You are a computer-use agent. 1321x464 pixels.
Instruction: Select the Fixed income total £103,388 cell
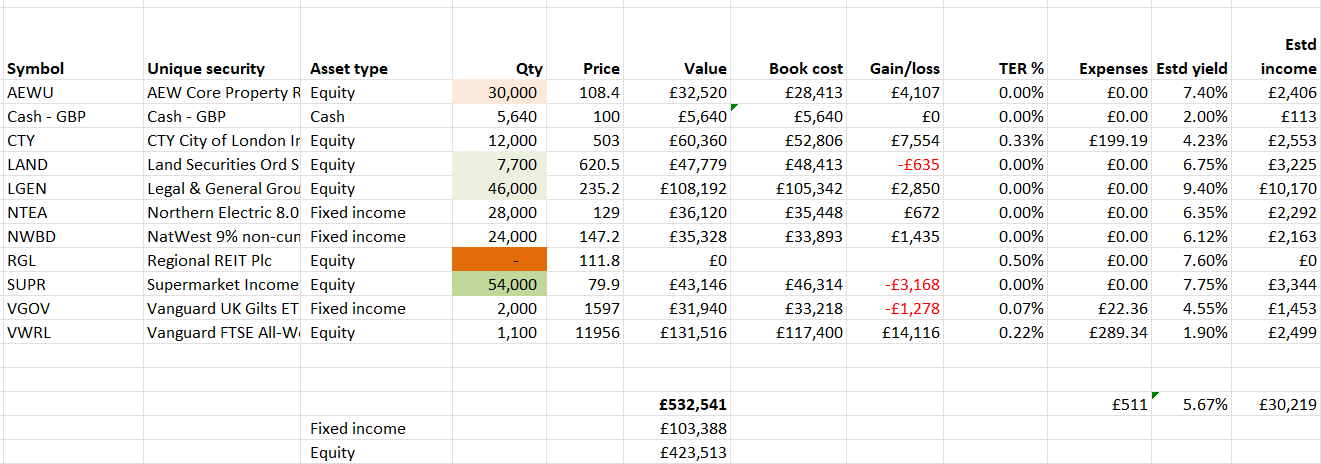(x=690, y=428)
